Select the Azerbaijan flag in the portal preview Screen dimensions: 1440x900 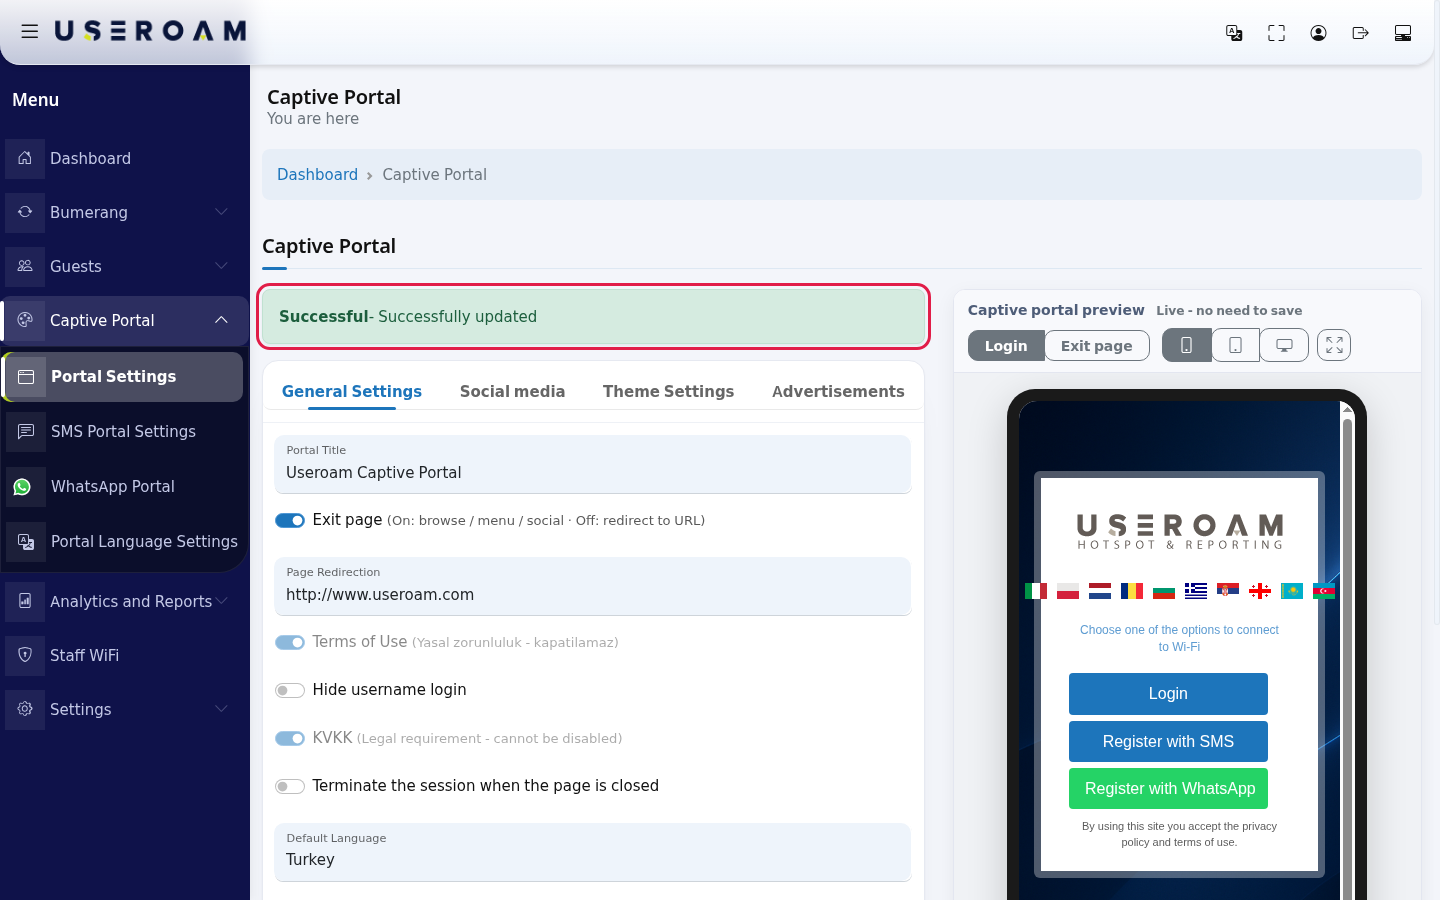coord(1324,591)
